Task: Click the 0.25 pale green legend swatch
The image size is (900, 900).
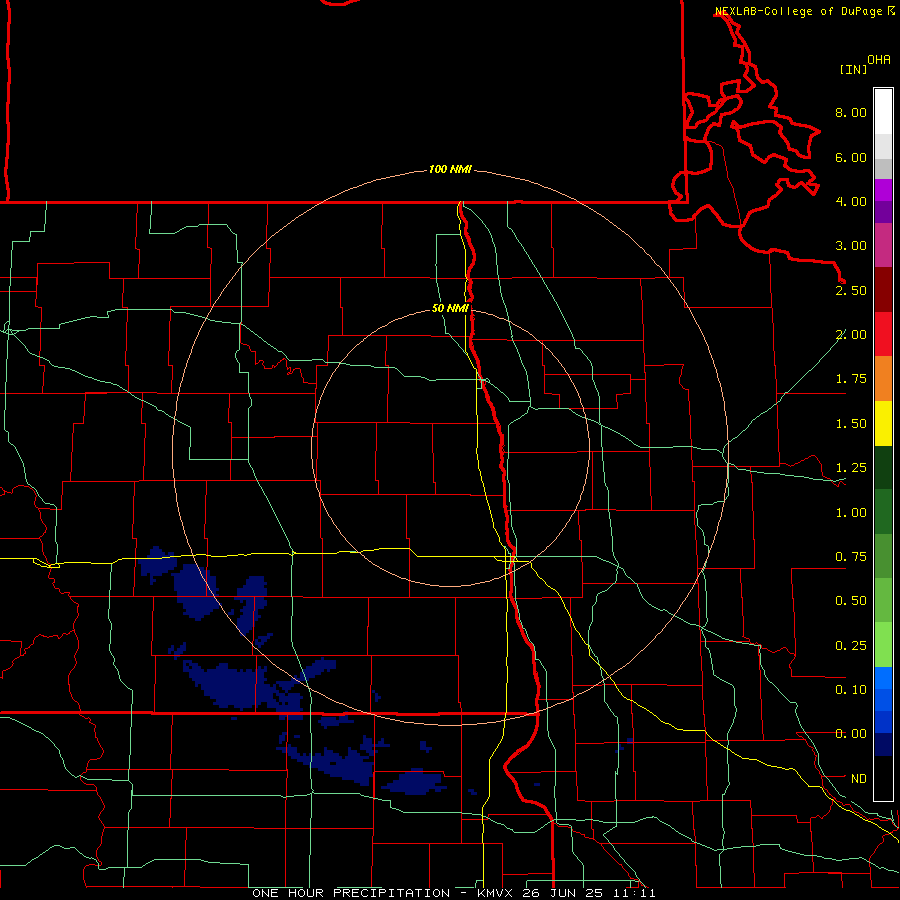Action: 883,645
